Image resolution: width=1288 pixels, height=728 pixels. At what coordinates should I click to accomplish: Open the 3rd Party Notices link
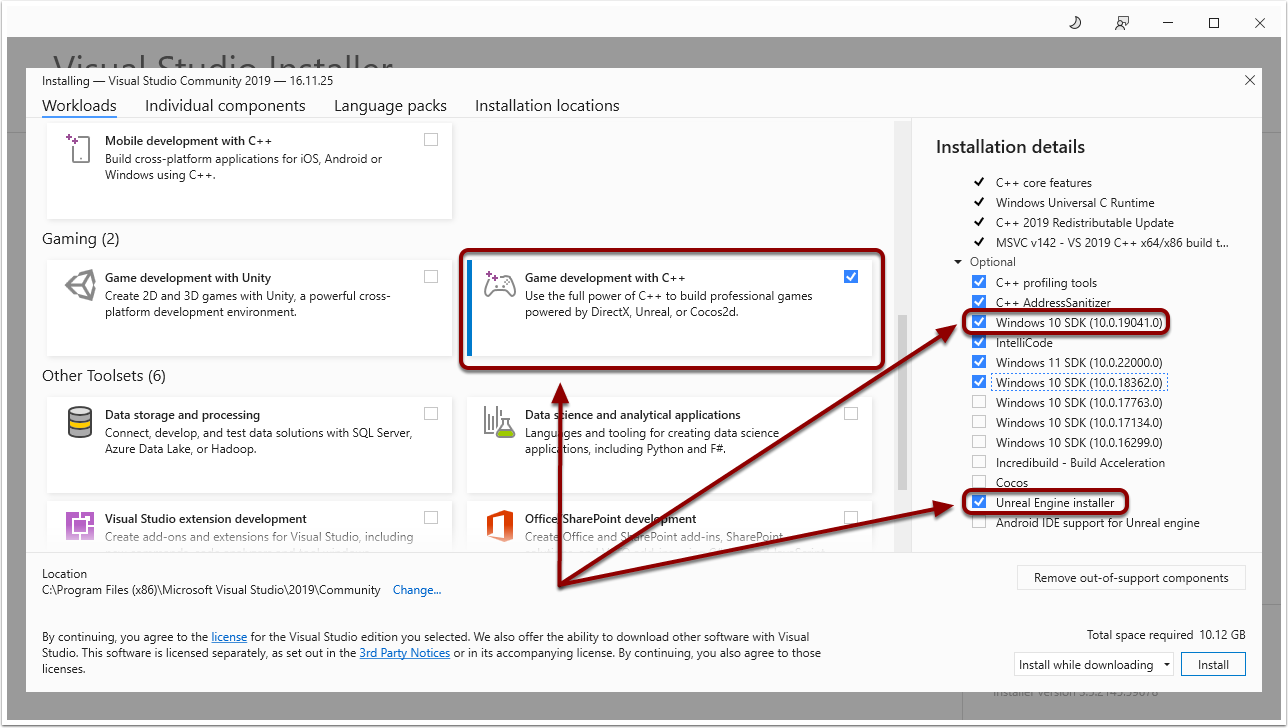(405, 653)
